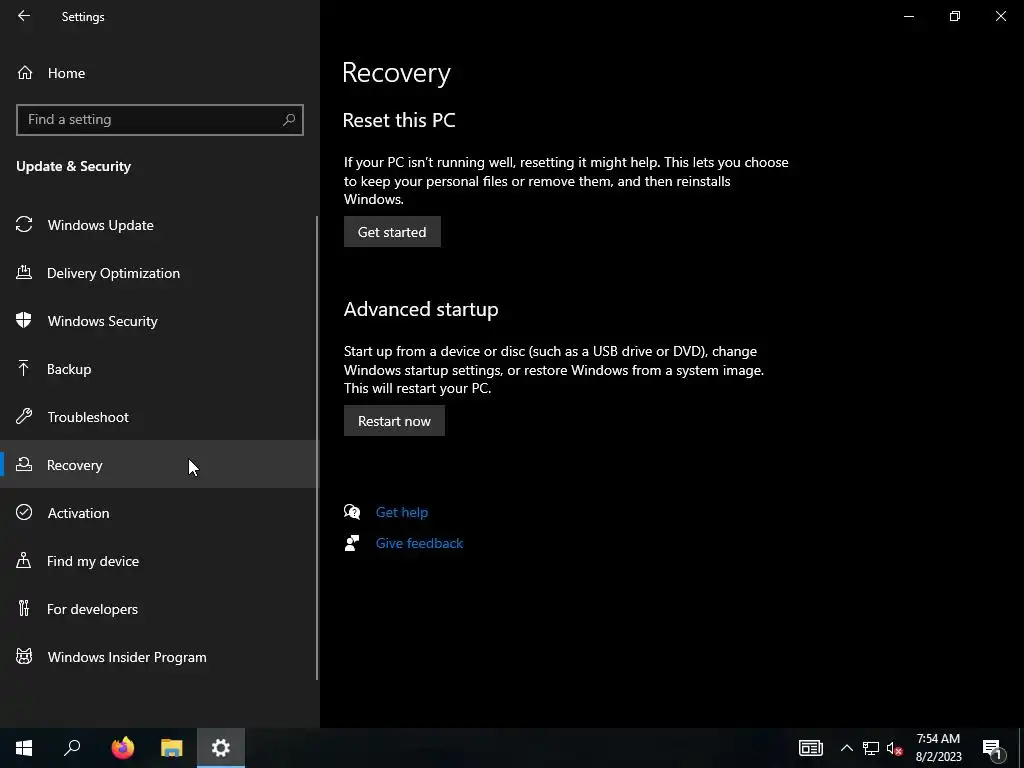
Task: Minimize the Settings window
Action: (908, 16)
